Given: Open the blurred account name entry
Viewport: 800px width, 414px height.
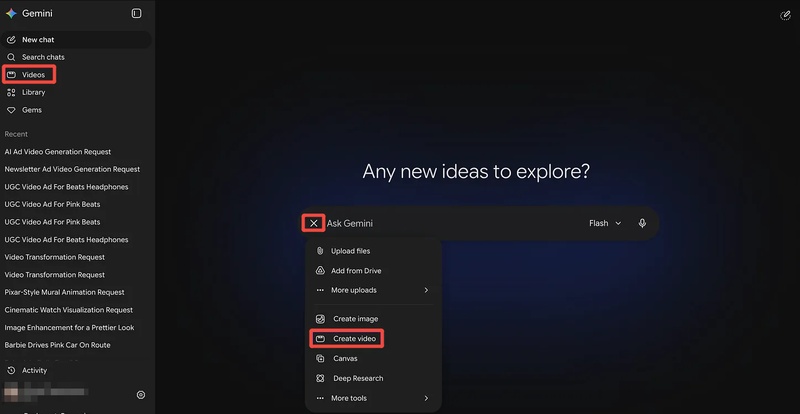Looking at the screenshot, I should (46, 393).
